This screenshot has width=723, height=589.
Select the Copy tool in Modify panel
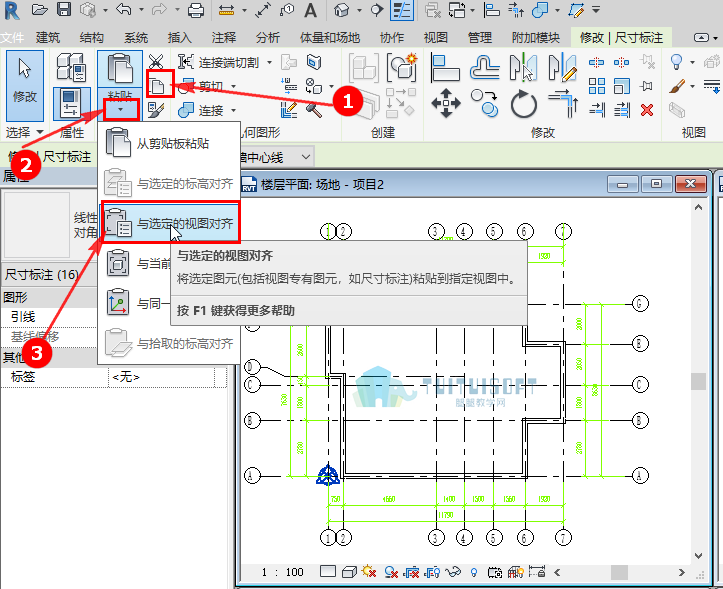(485, 103)
